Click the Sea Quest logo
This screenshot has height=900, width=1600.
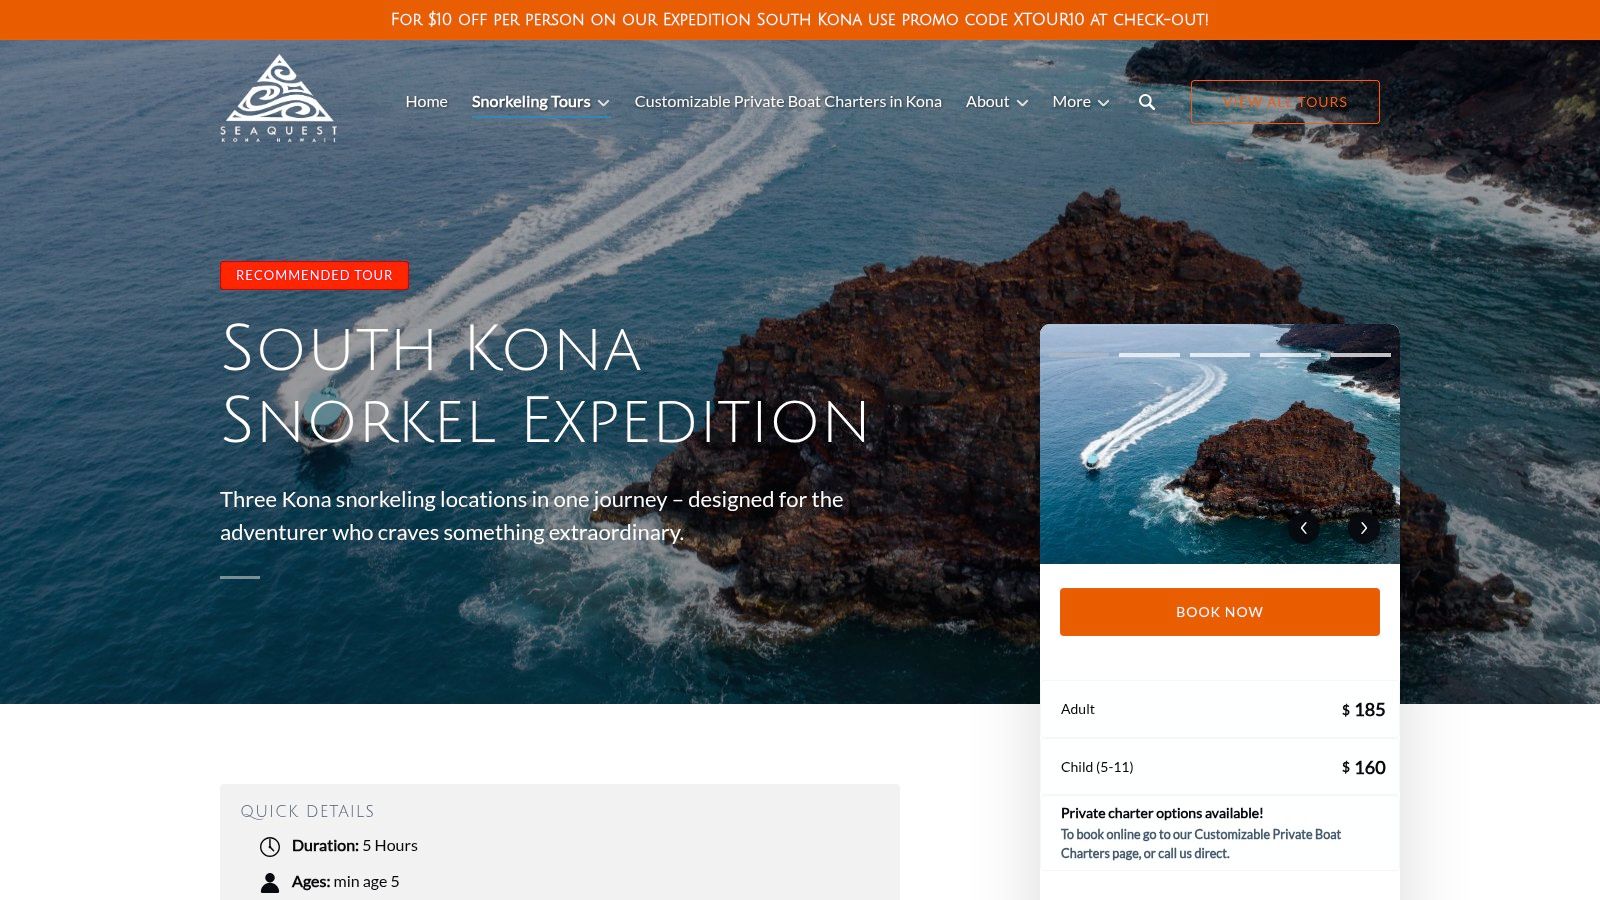[279, 98]
